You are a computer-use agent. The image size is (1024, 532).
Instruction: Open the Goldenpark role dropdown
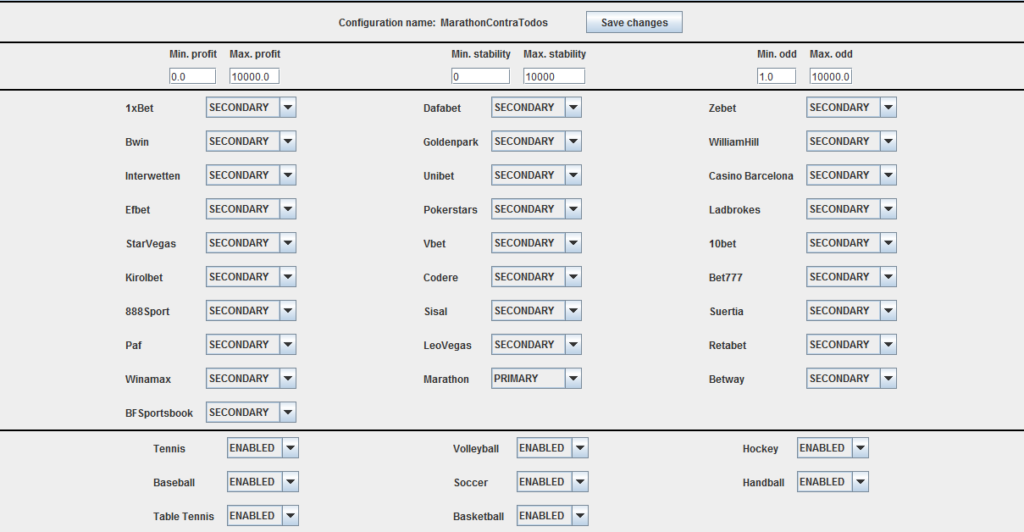[x=536, y=142]
